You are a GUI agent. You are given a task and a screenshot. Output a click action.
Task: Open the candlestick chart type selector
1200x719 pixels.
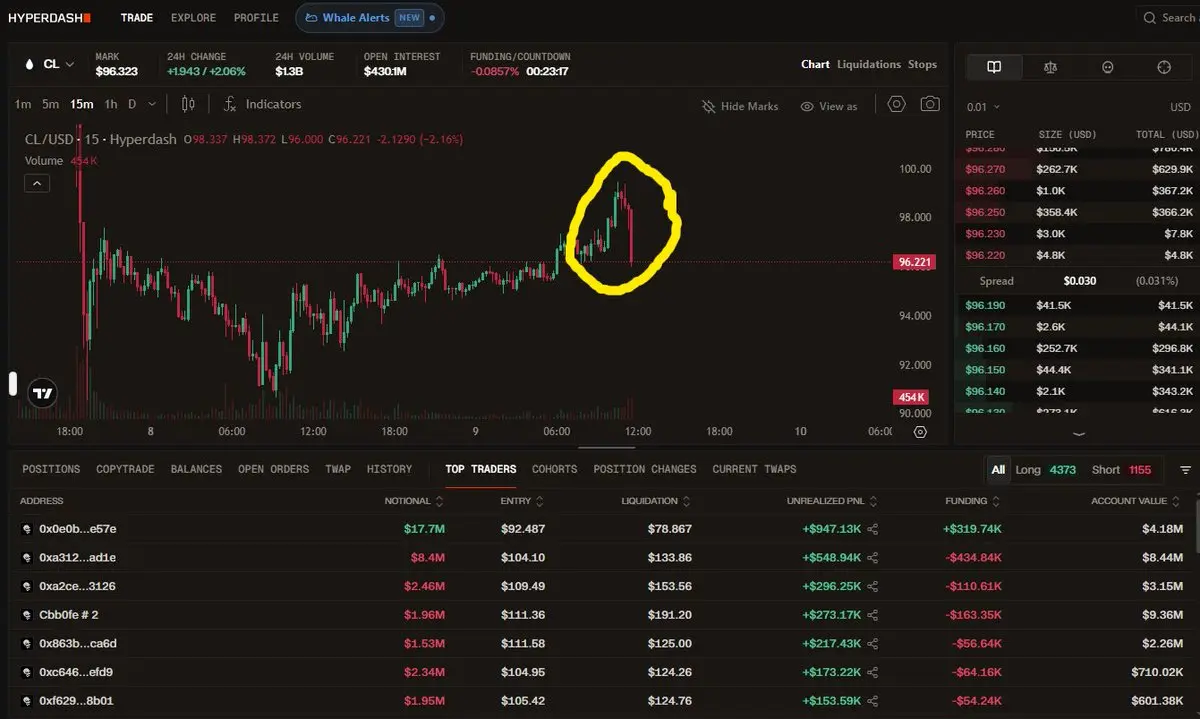click(188, 104)
